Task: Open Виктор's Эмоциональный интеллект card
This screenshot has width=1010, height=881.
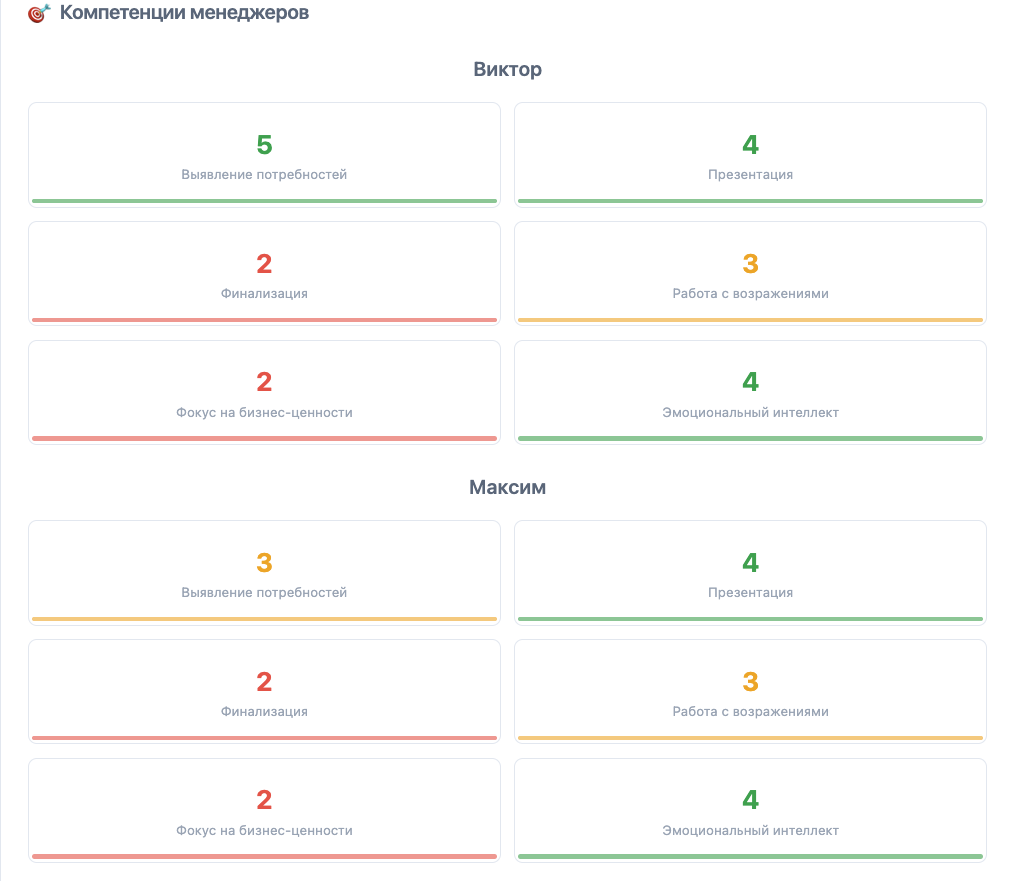Action: pos(750,392)
